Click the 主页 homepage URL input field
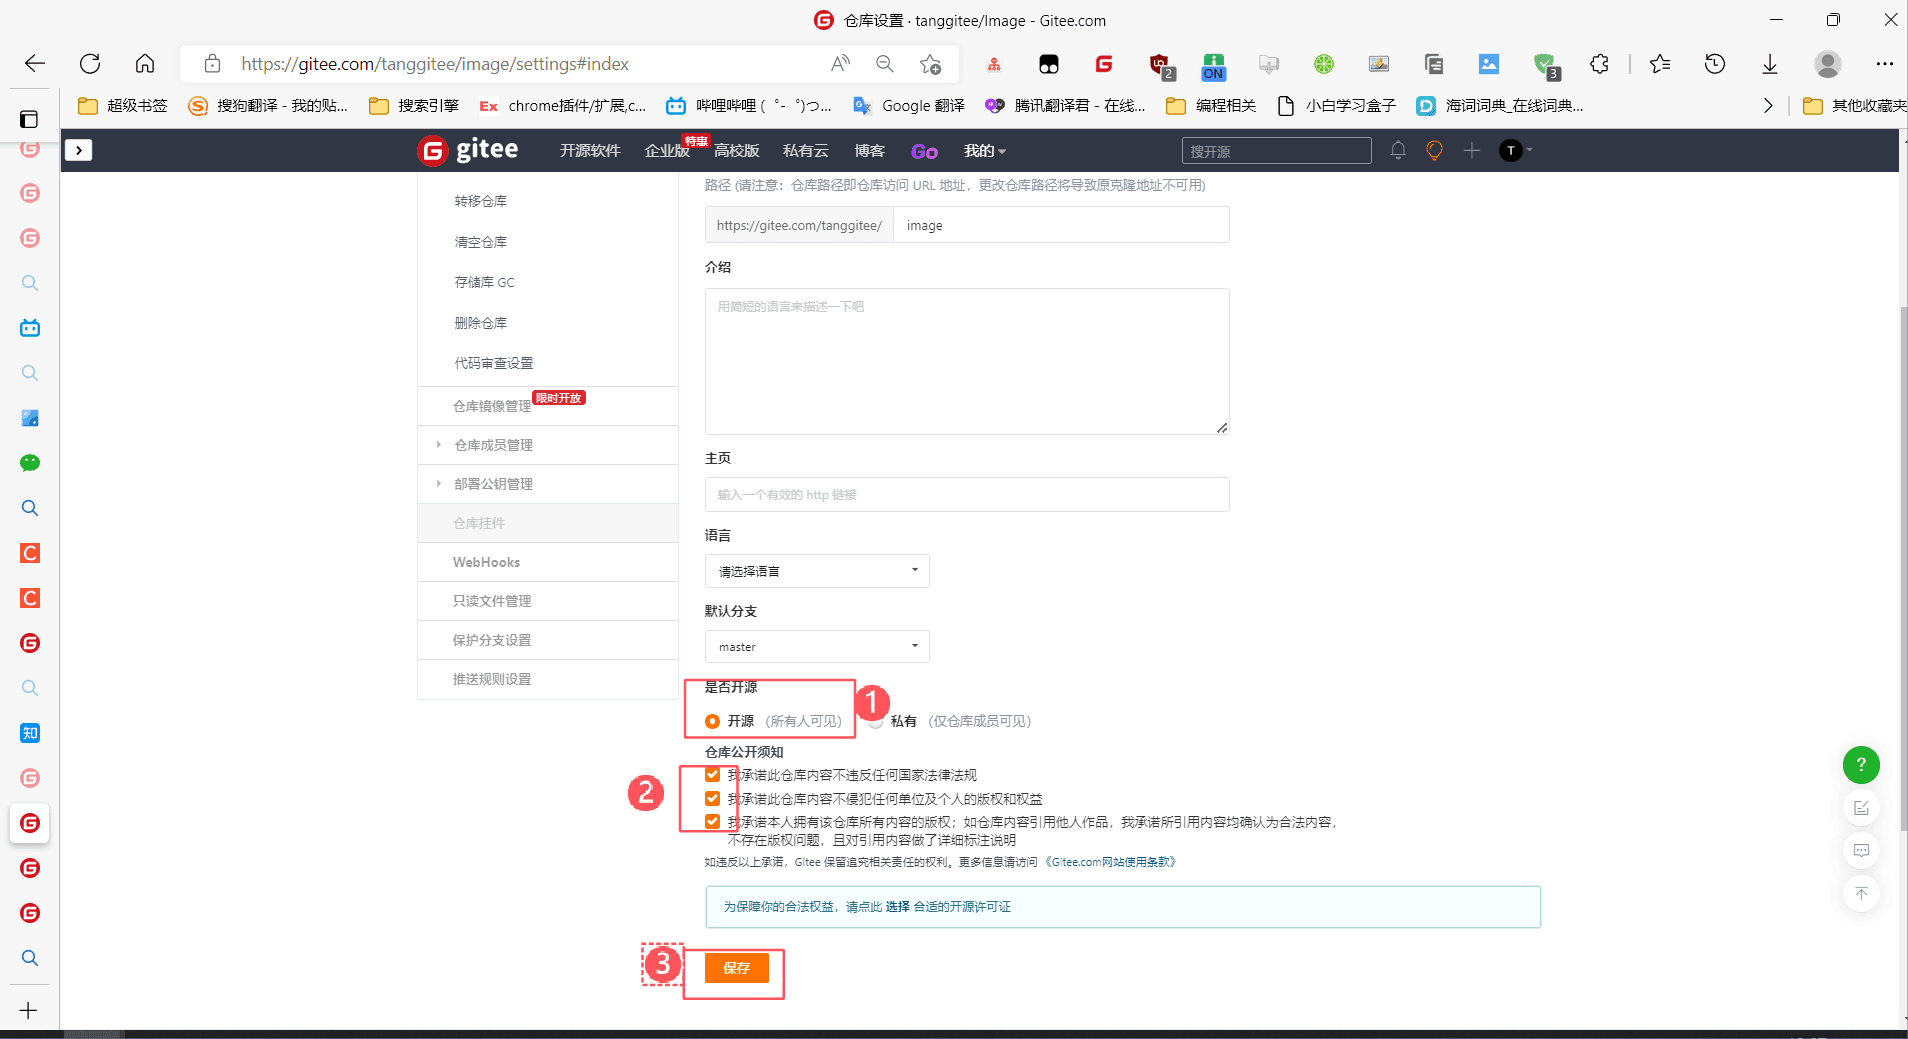The height and width of the screenshot is (1039, 1908). tap(966, 495)
